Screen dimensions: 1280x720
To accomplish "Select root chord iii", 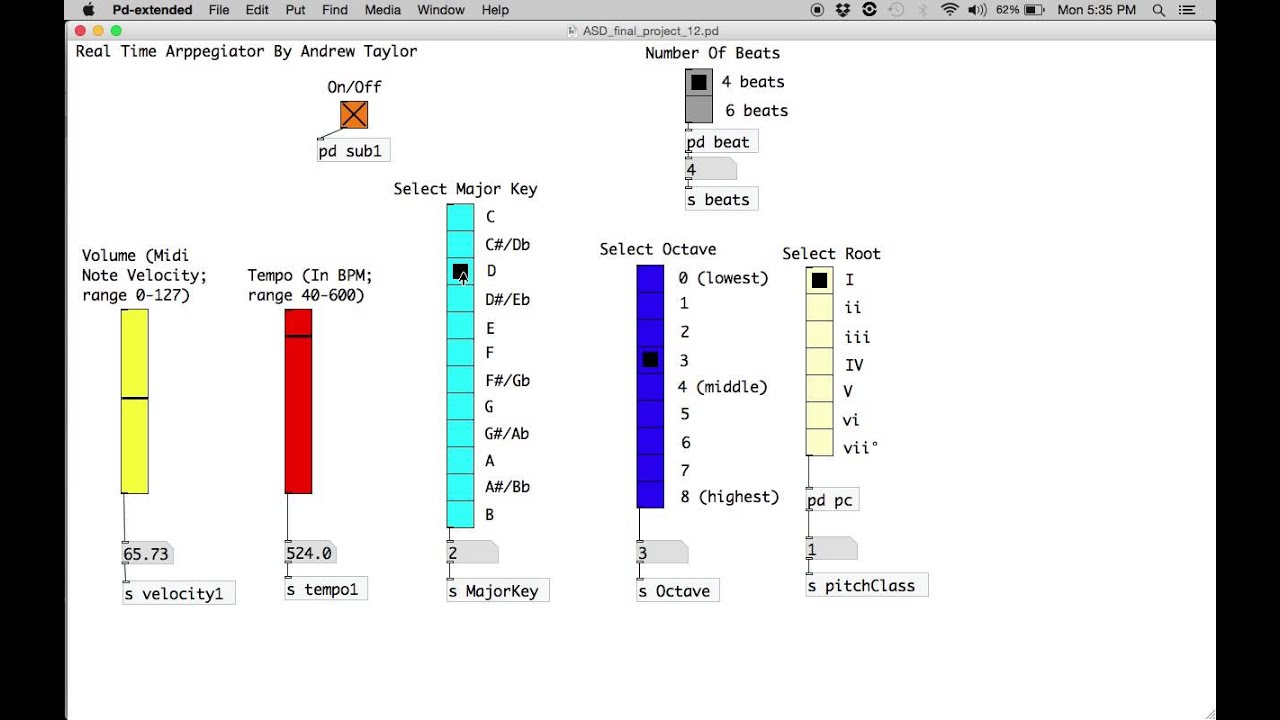I will [x=820, y=334].
